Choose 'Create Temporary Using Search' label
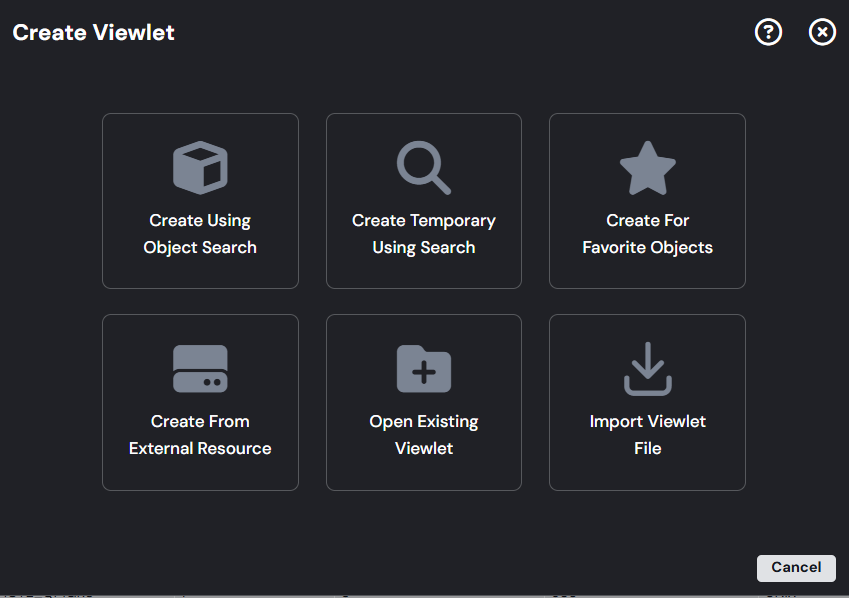 coord(423,234)
